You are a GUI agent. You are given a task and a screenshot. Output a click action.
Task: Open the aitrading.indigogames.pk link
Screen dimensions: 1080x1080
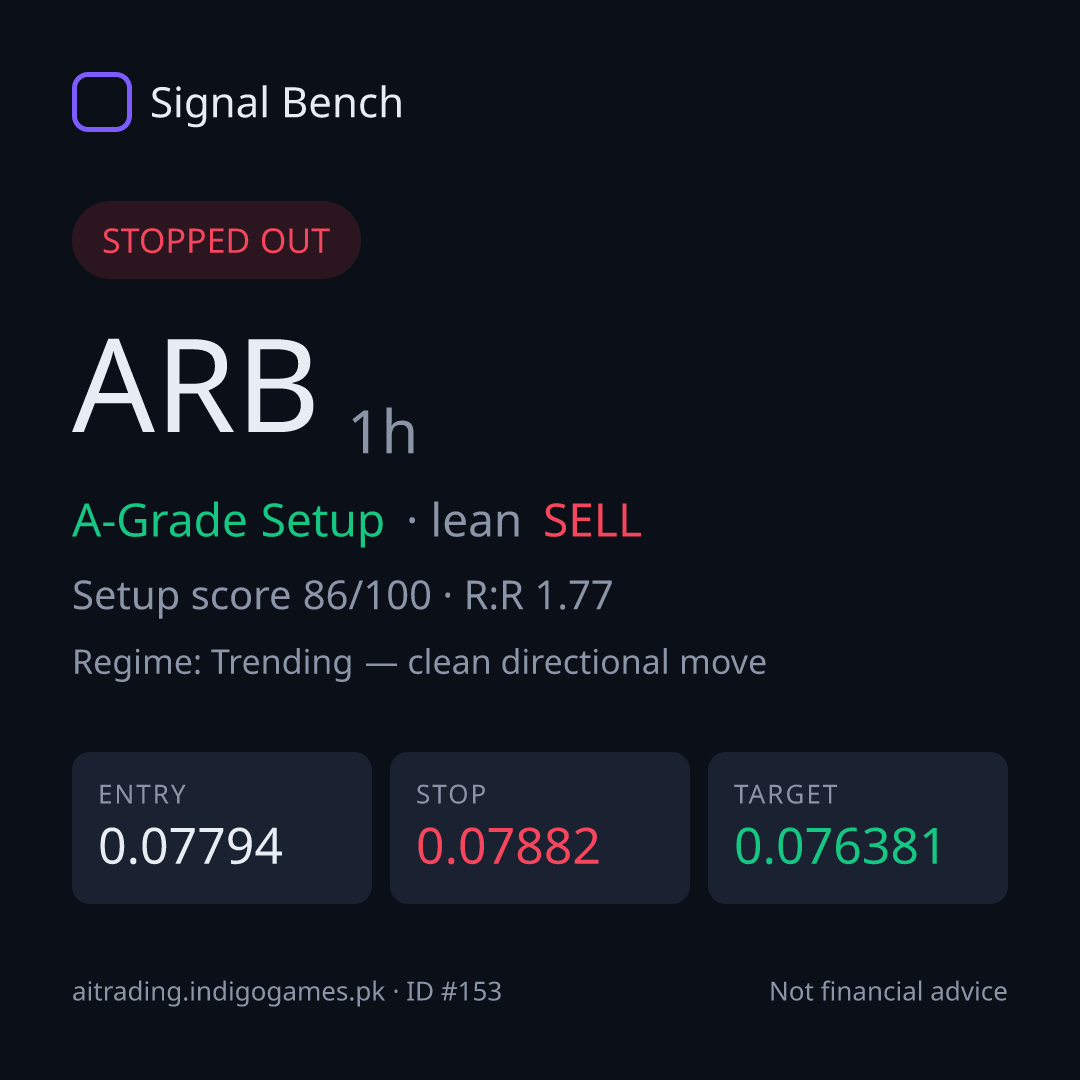click(x=229, y=992)
